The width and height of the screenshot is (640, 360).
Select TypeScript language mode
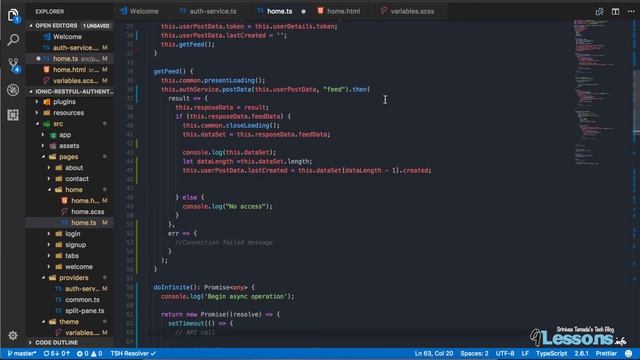[x=551, y=353]
